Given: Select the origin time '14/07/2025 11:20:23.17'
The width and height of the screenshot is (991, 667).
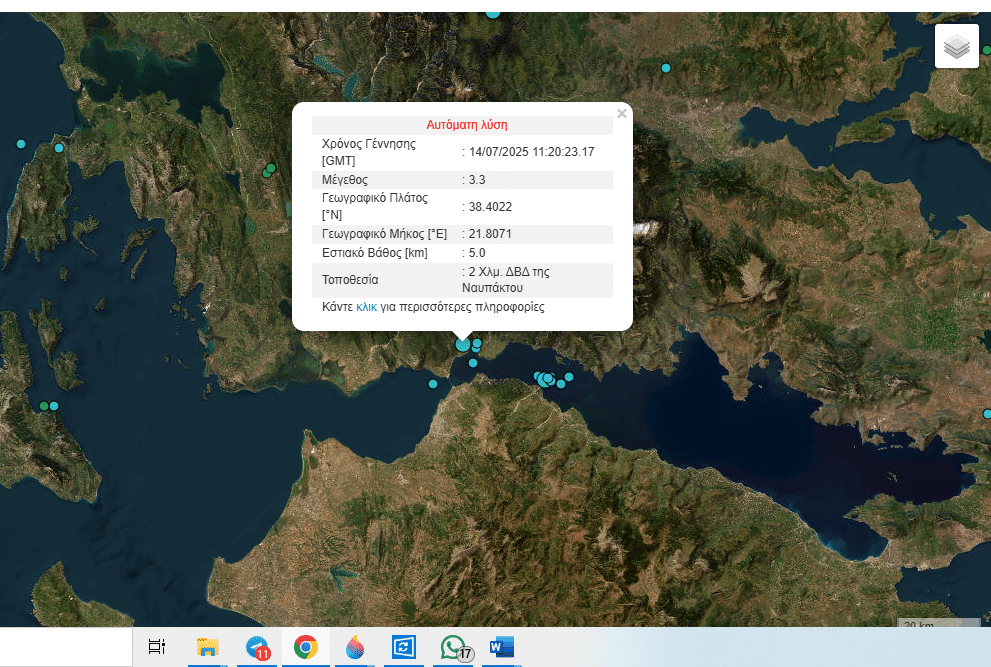Looking at the screenshot, I should [532, 152].
